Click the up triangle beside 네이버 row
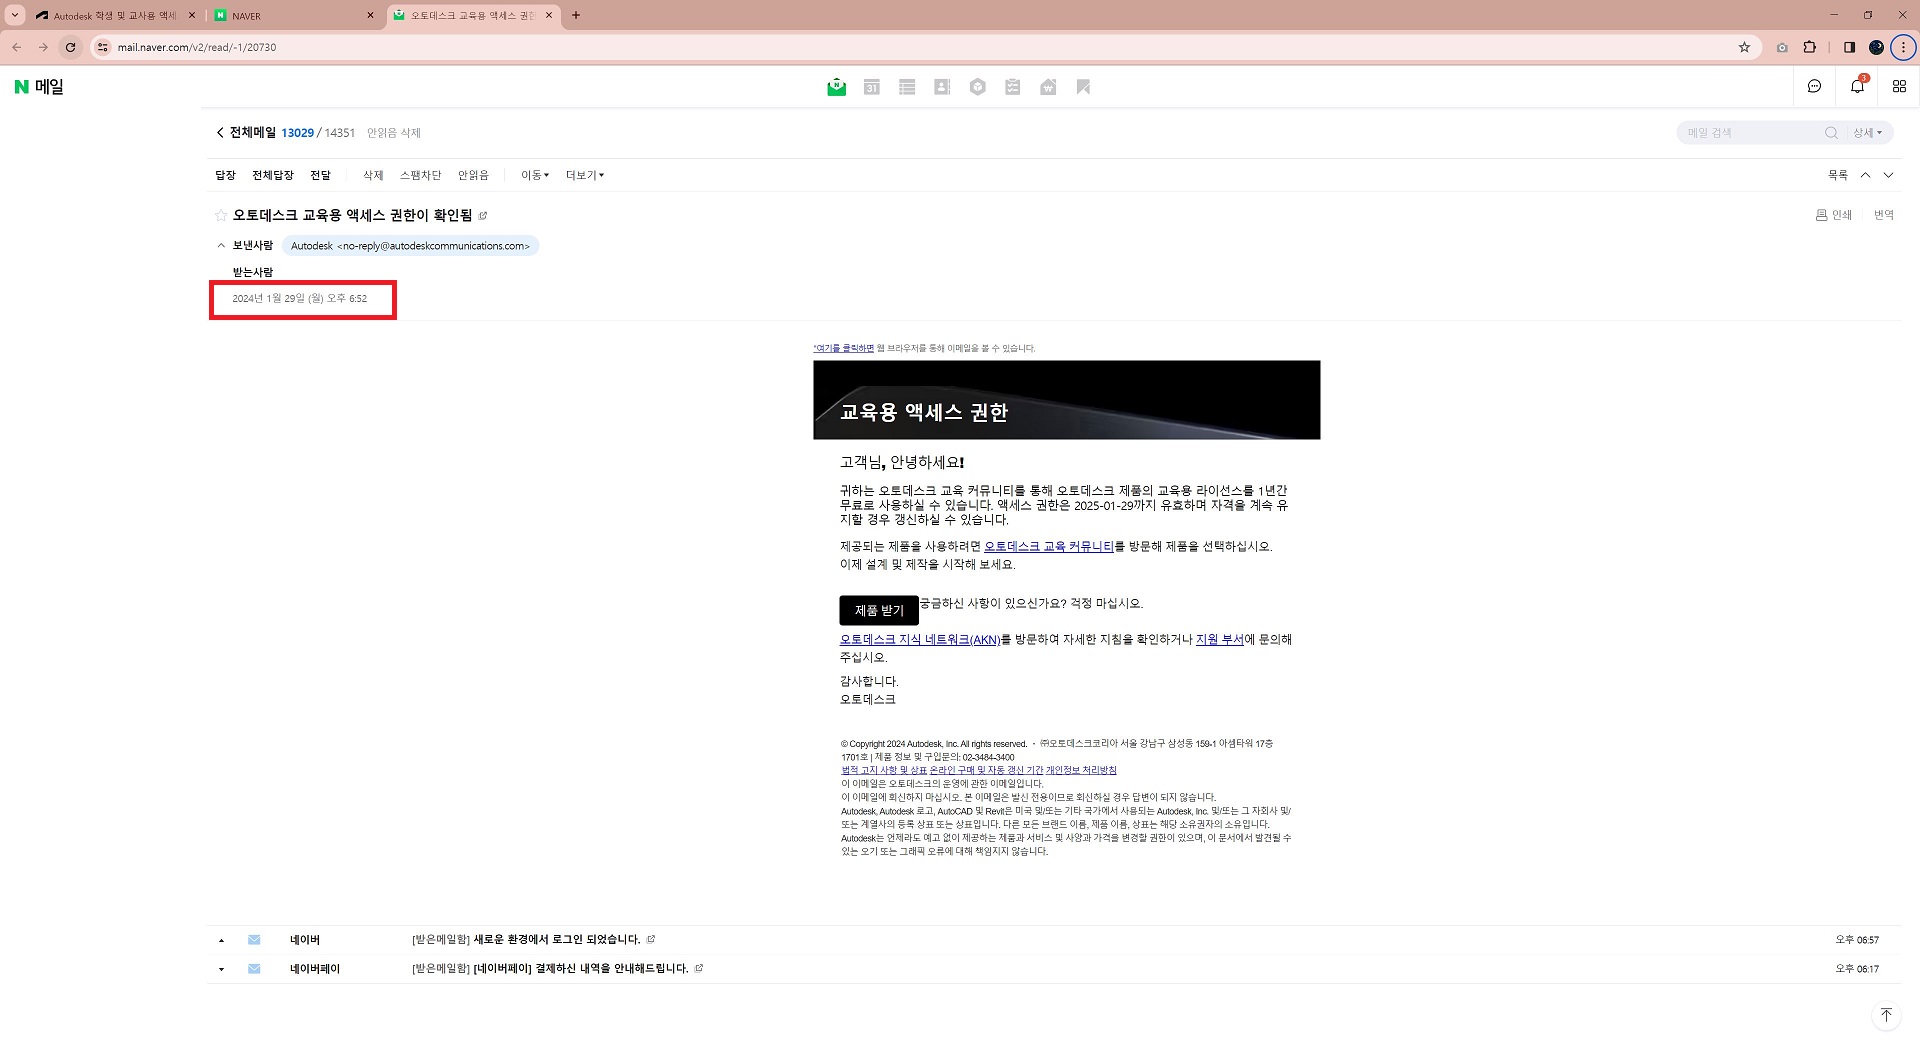1920x1050 pixels. point(221,940)
